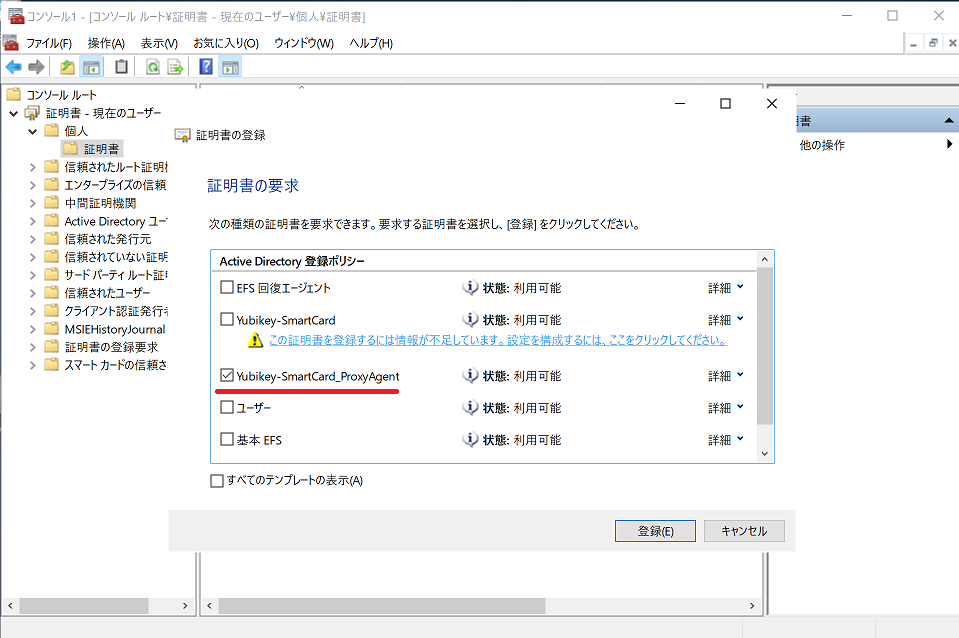This screenshot has height=638, width=959.
Task: Click the blue Back arrow in toolbar
Action: click(13, 67)
